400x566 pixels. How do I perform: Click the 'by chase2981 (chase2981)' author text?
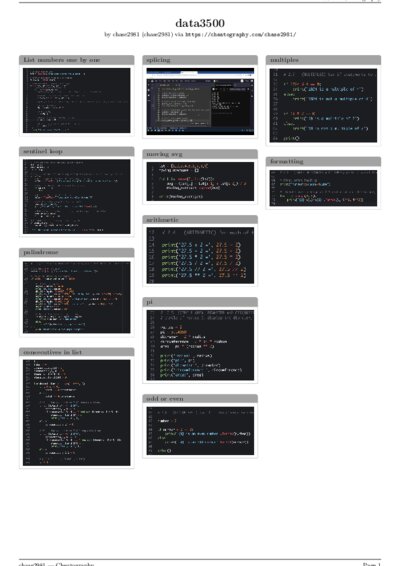click(139, 35)
